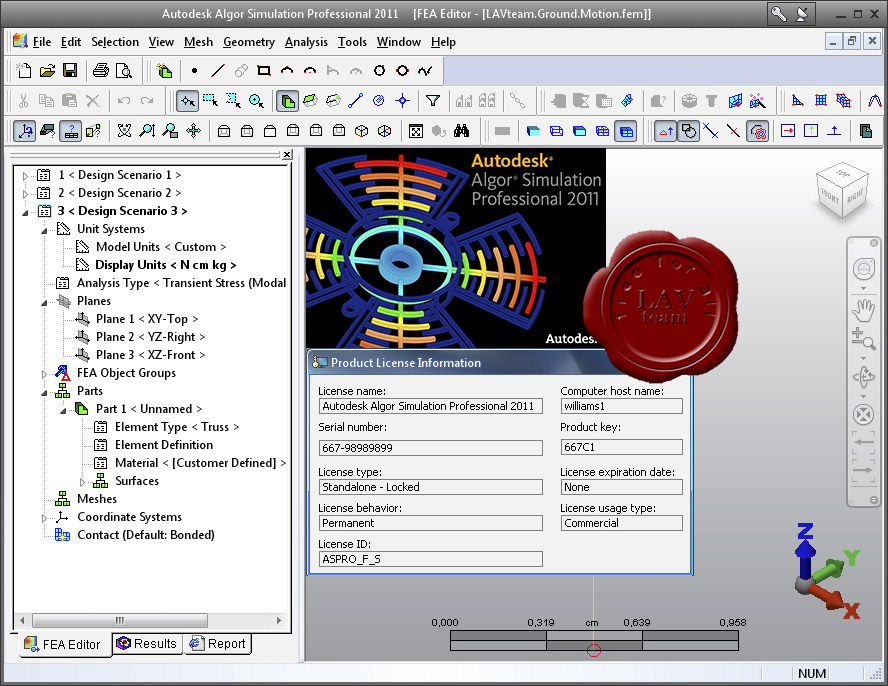Viewport: 888px width, 686px height.
Task: Click the tree panel scroll right arrow
Action: point(279,620)
